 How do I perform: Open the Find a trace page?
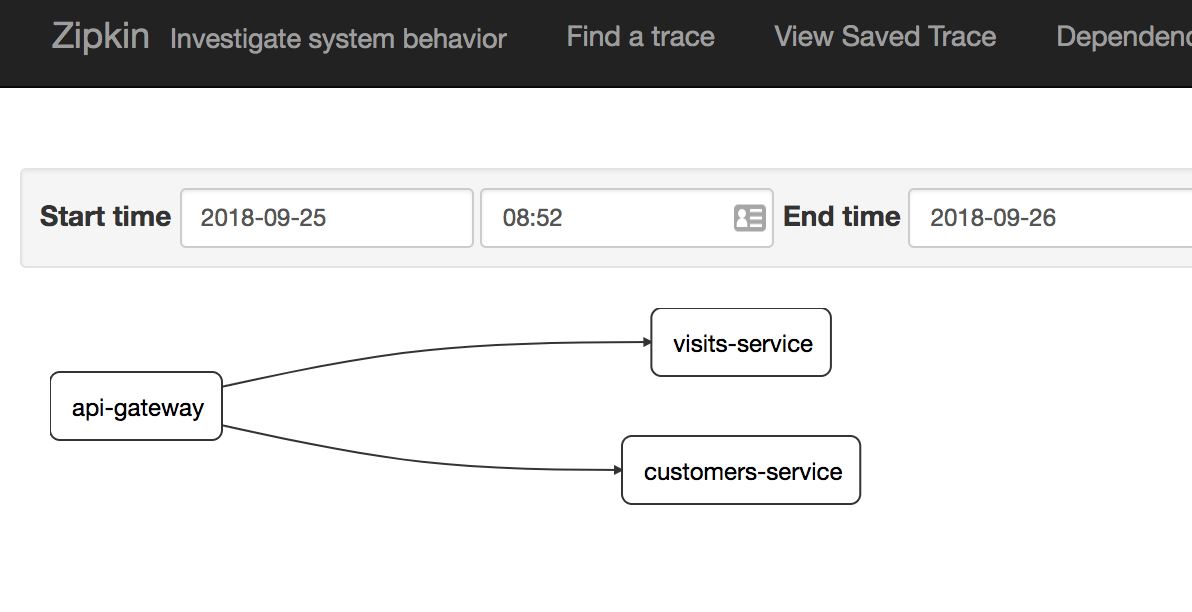click(640, 37)
